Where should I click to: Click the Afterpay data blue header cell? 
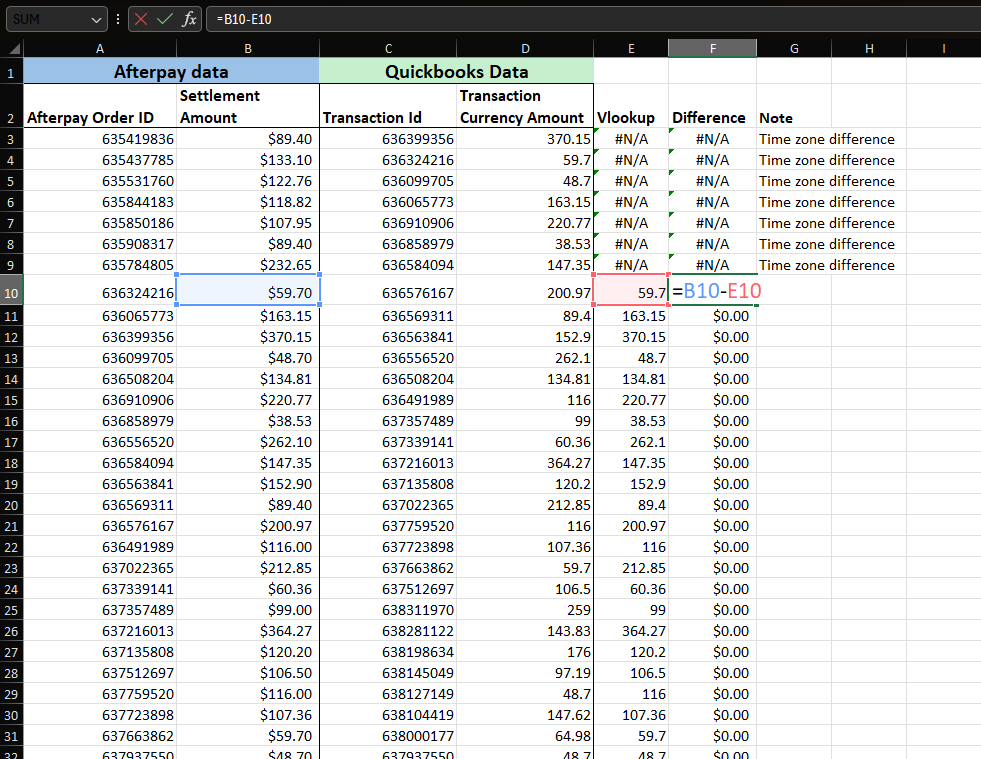click(171, 71)
